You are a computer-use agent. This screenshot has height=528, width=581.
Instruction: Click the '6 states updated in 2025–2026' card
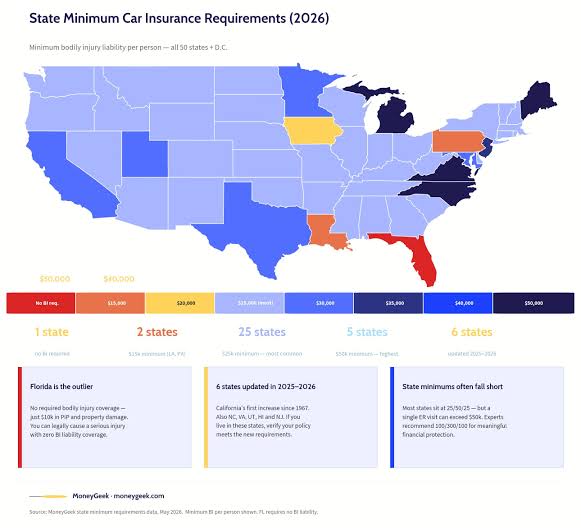pos(291,417)
